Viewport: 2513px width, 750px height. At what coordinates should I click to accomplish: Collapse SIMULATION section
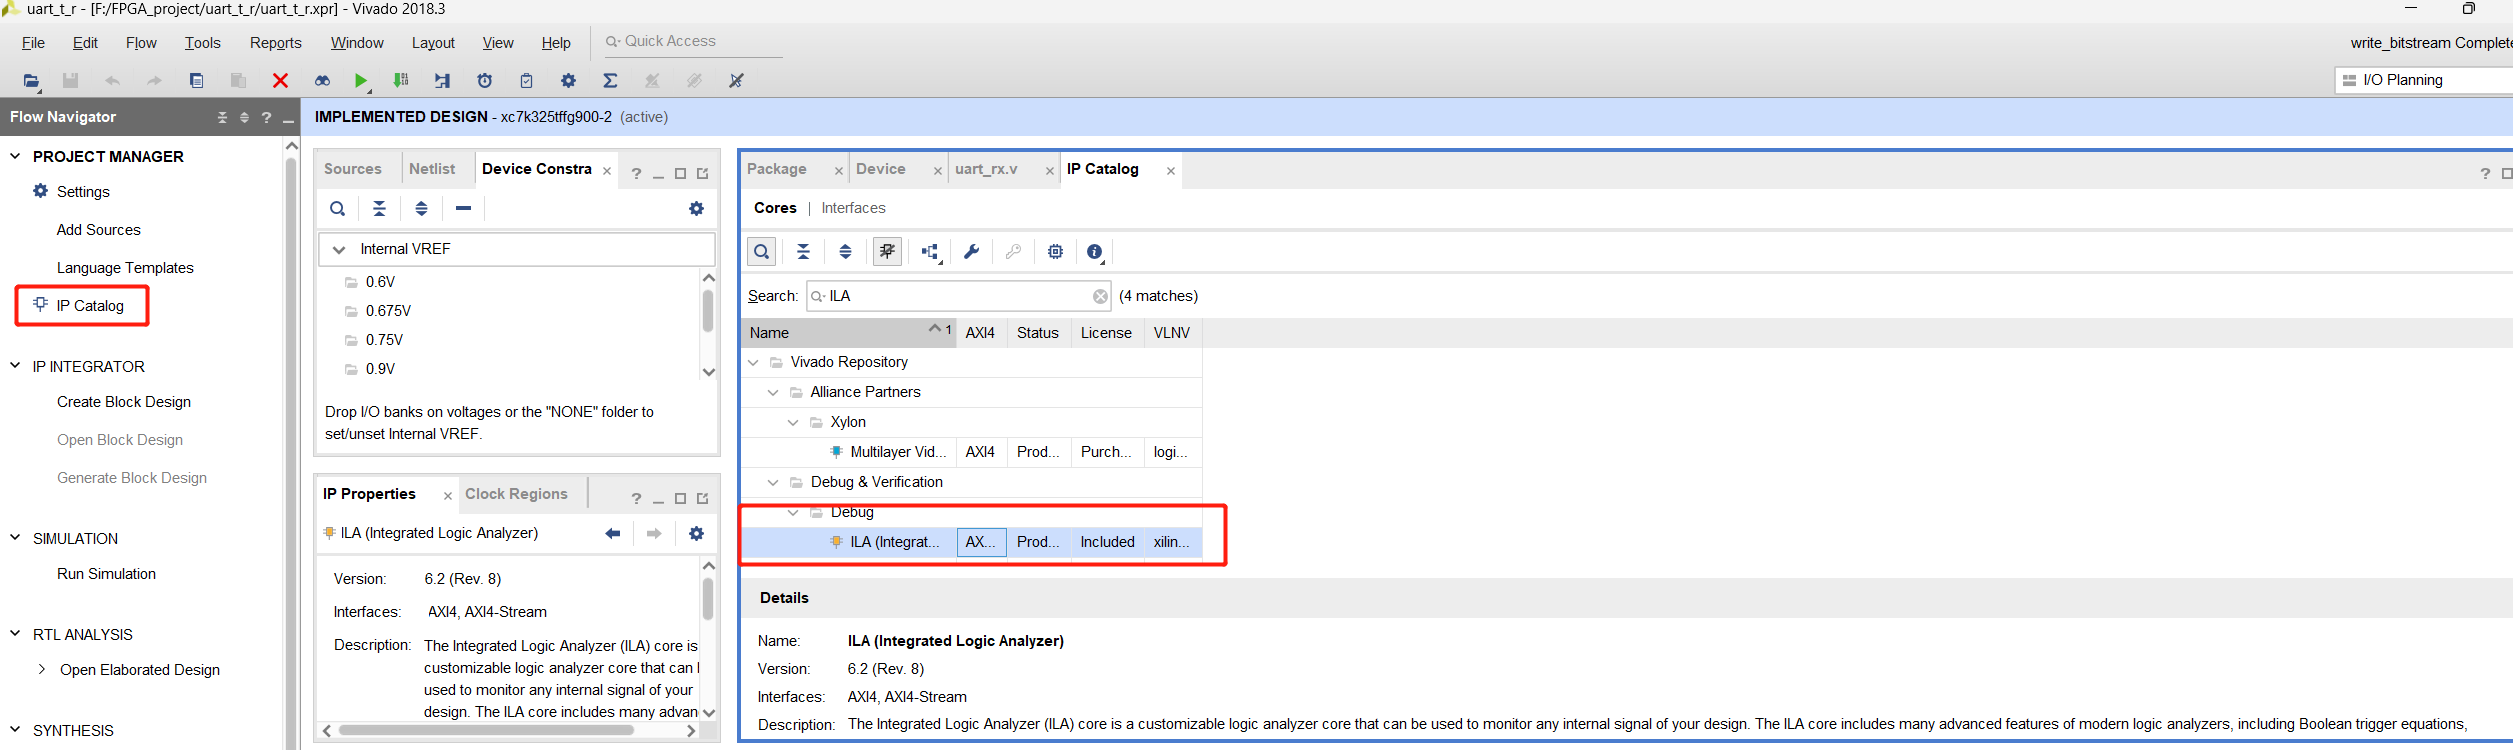[15, 538]
